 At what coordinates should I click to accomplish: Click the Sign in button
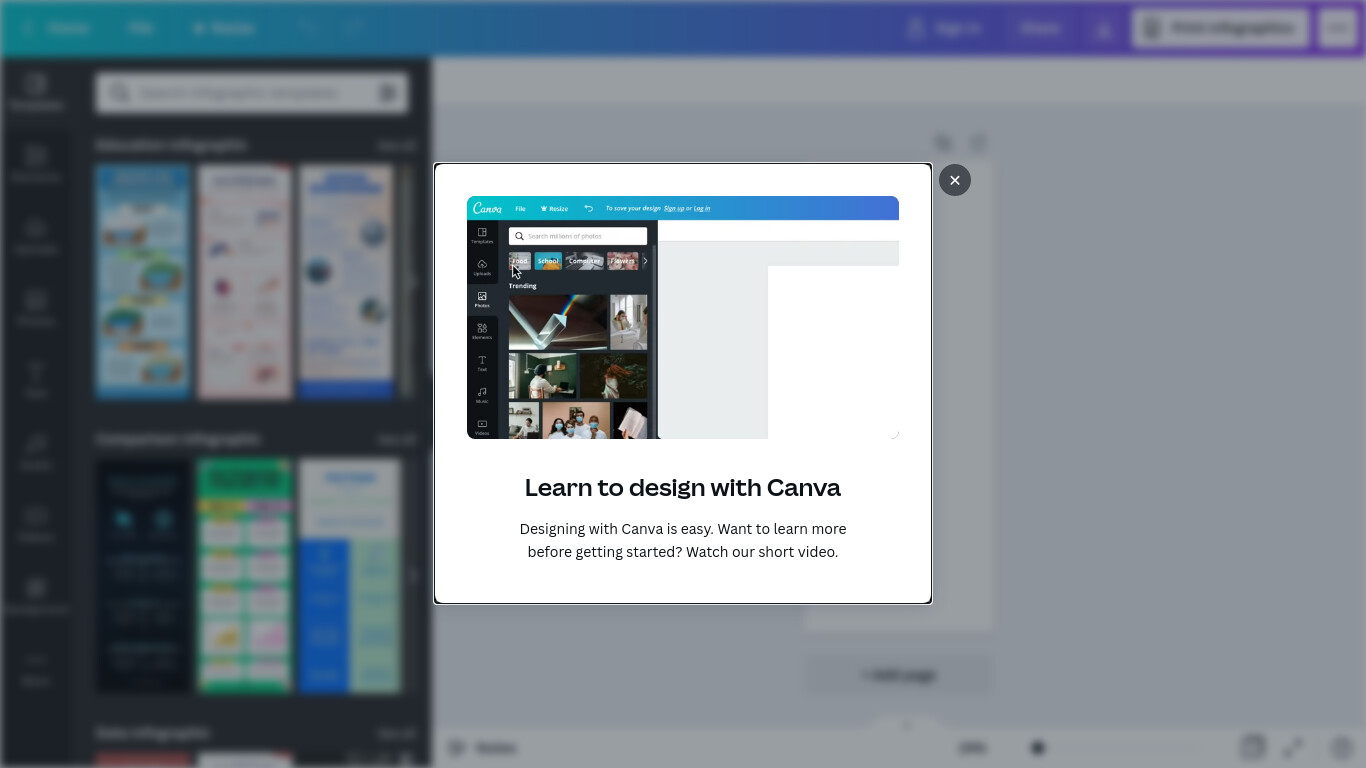pyautogui.click(x=945, y=28)
